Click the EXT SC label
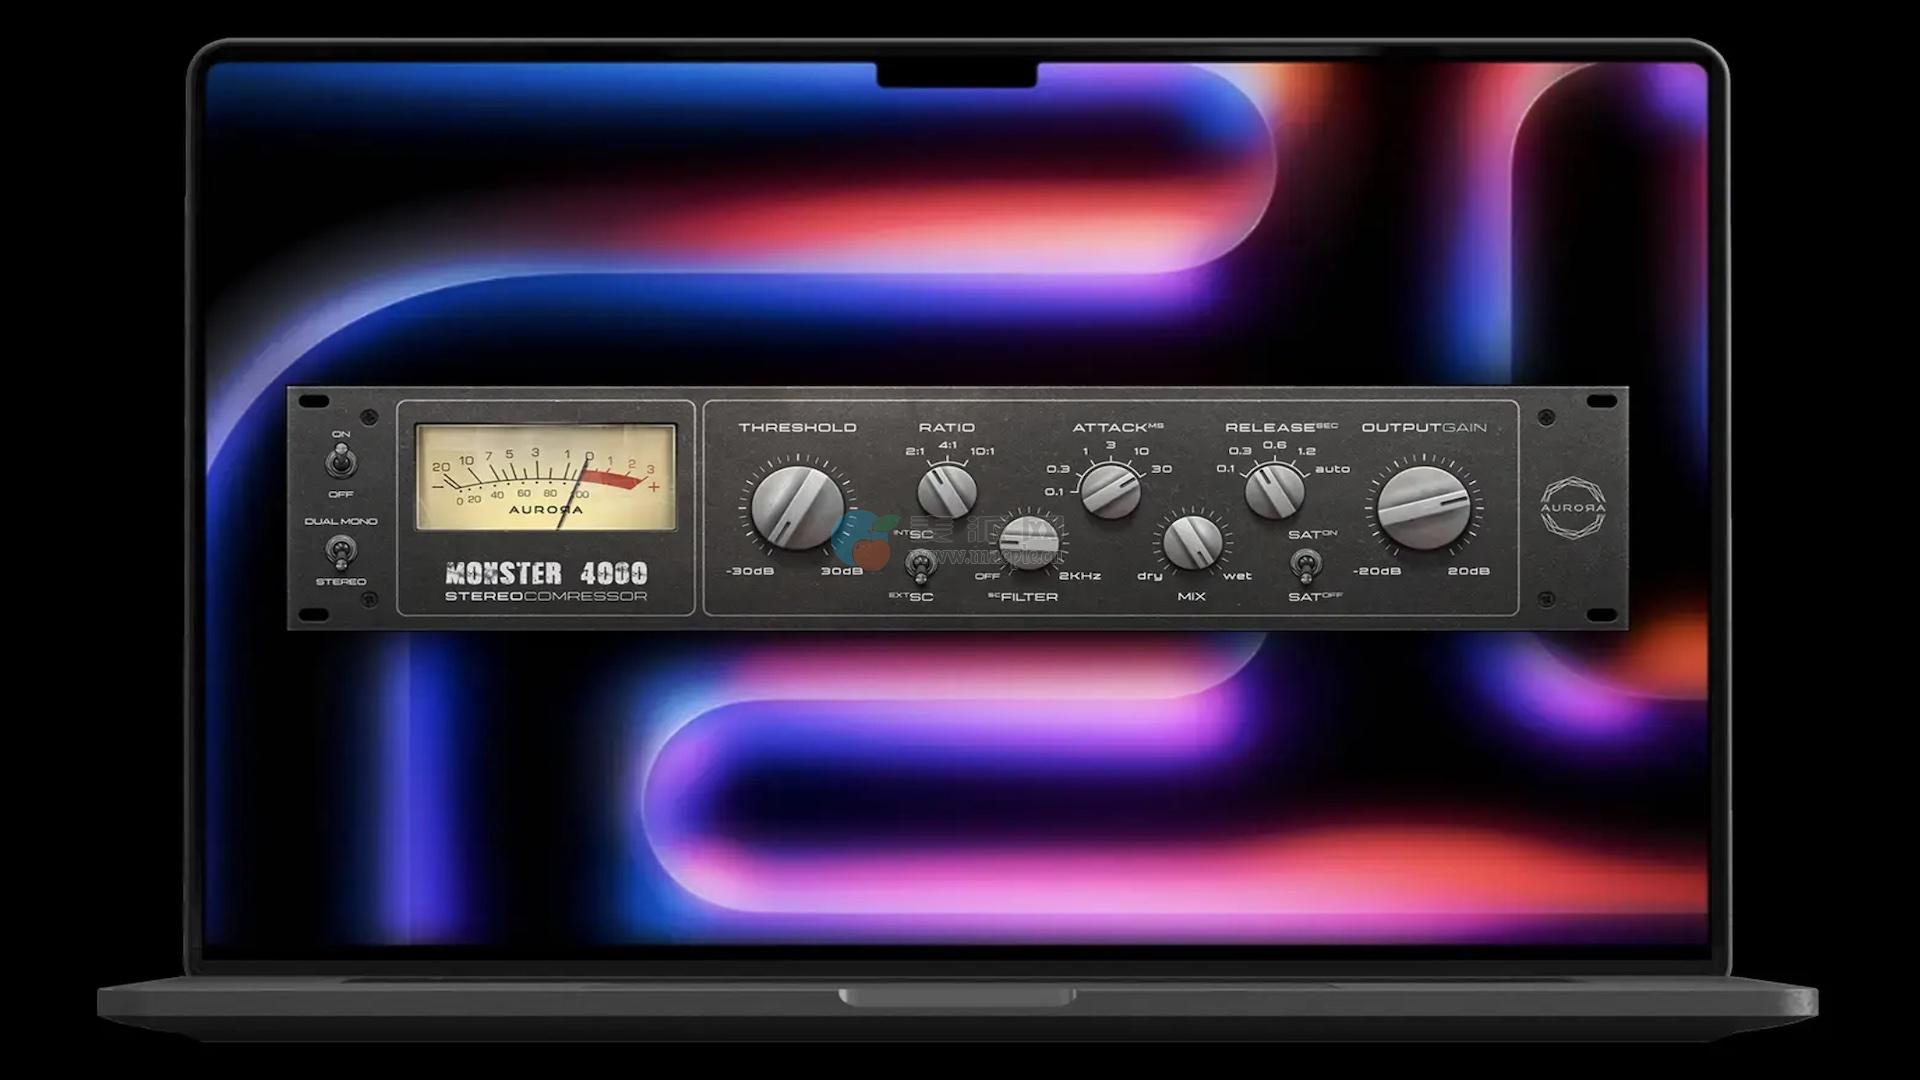 coord(911,597)
